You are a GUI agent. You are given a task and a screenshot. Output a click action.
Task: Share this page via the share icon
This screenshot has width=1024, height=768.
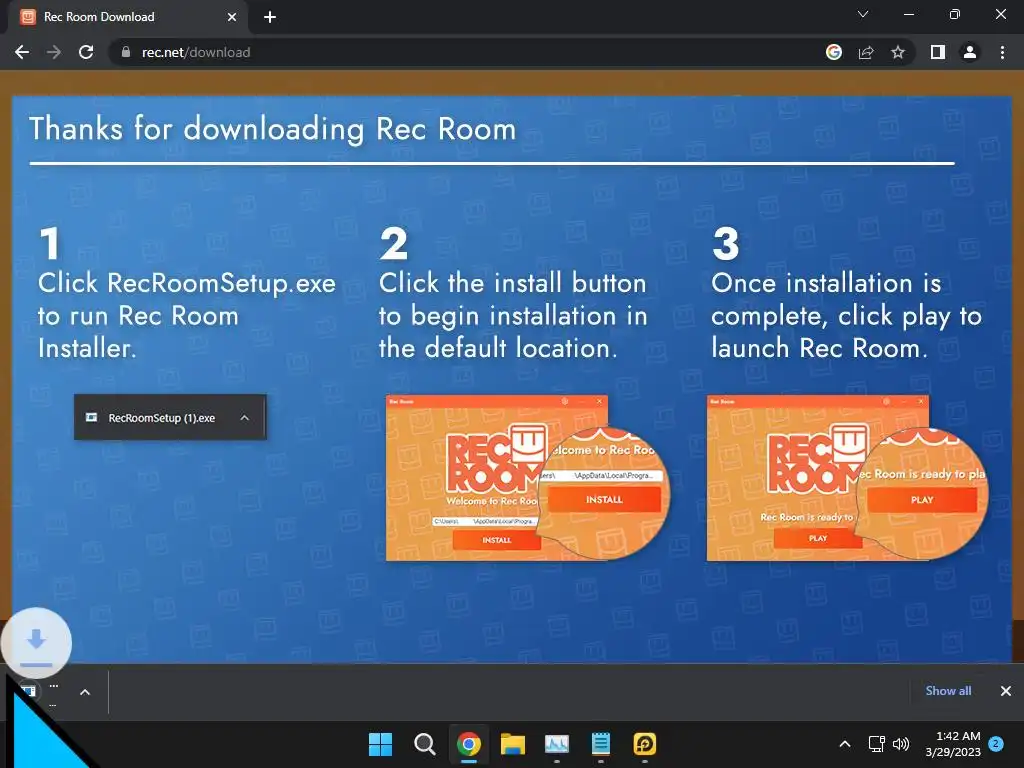(x=866, y=52)
